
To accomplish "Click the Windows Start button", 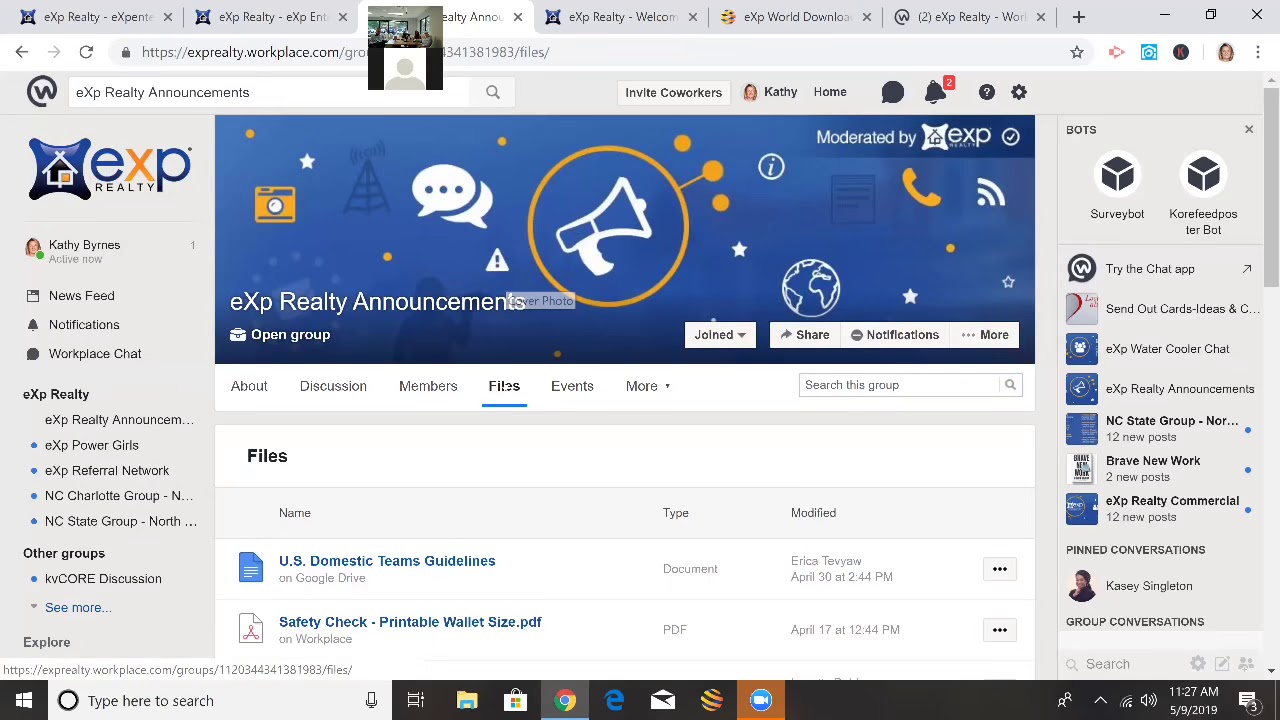I will point(24,700).
